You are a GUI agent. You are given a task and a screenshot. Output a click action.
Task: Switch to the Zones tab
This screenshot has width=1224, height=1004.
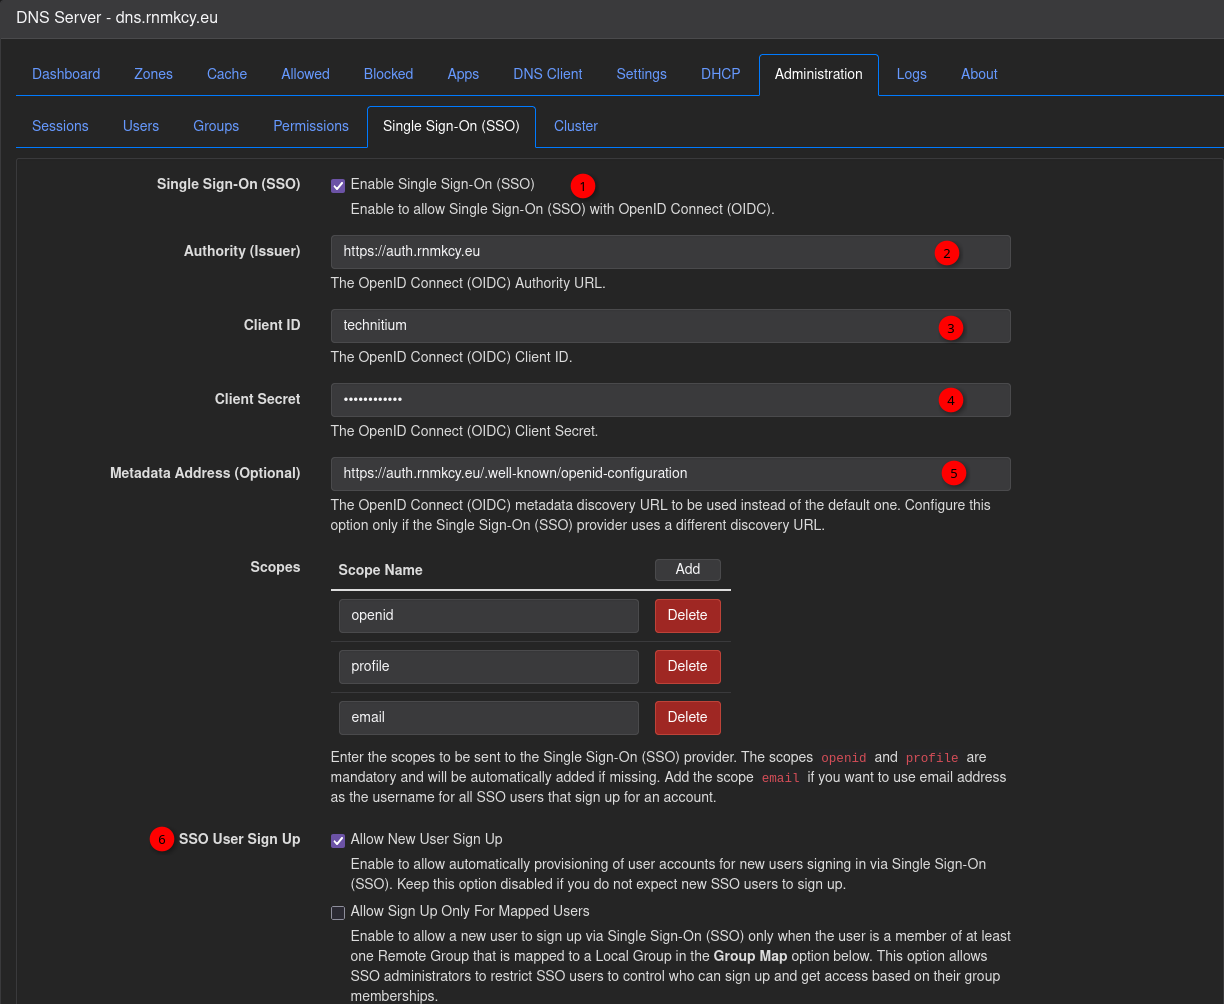click(153, 74)
